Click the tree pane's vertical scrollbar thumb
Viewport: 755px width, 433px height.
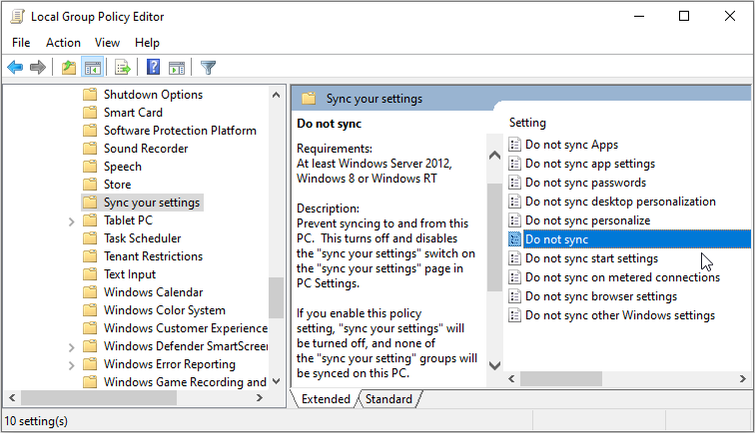pyautogui.click(x=276, y=296)
